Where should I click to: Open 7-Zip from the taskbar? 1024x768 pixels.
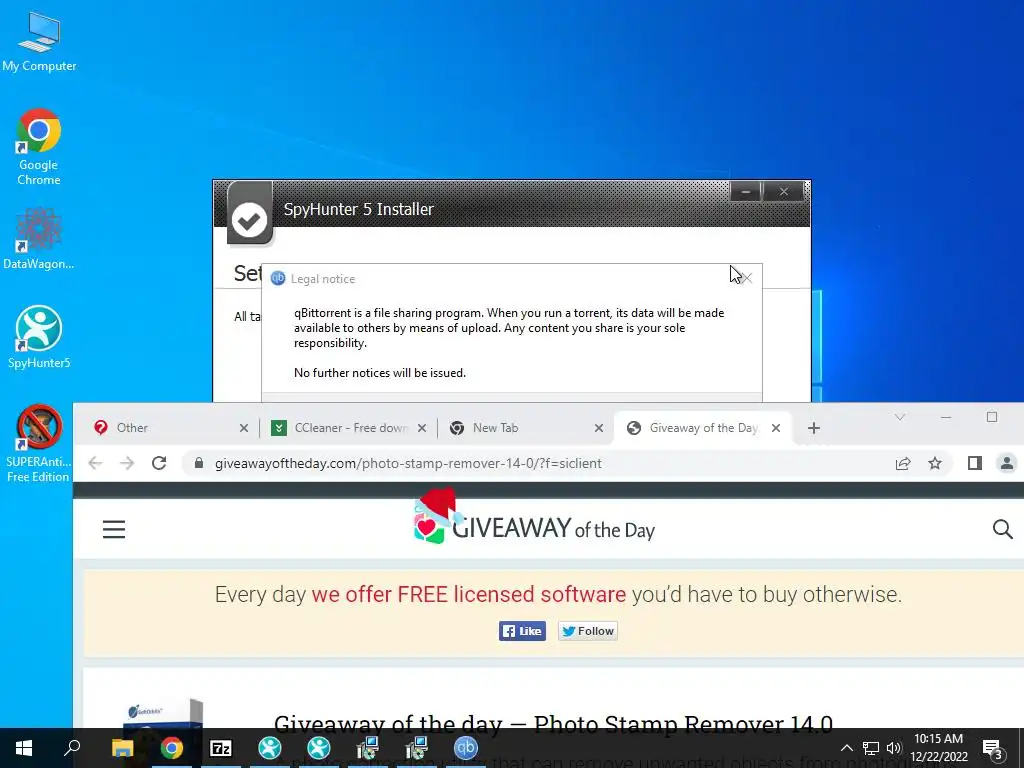click(x=221, y=748)
